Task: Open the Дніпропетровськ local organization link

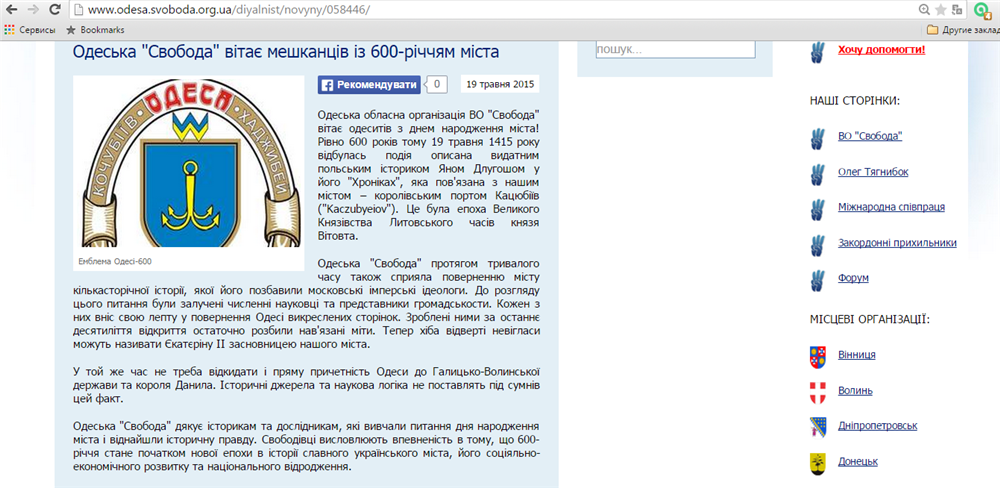Action: (878, 425)
